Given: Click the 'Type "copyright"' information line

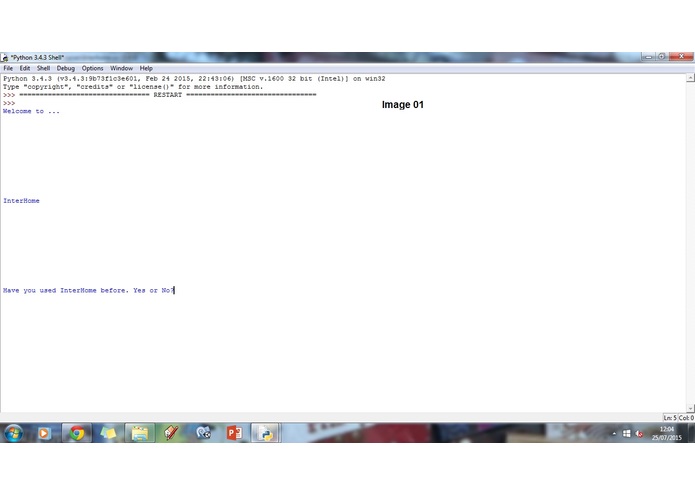Looking at the screenshot, I should coord(133,87).
